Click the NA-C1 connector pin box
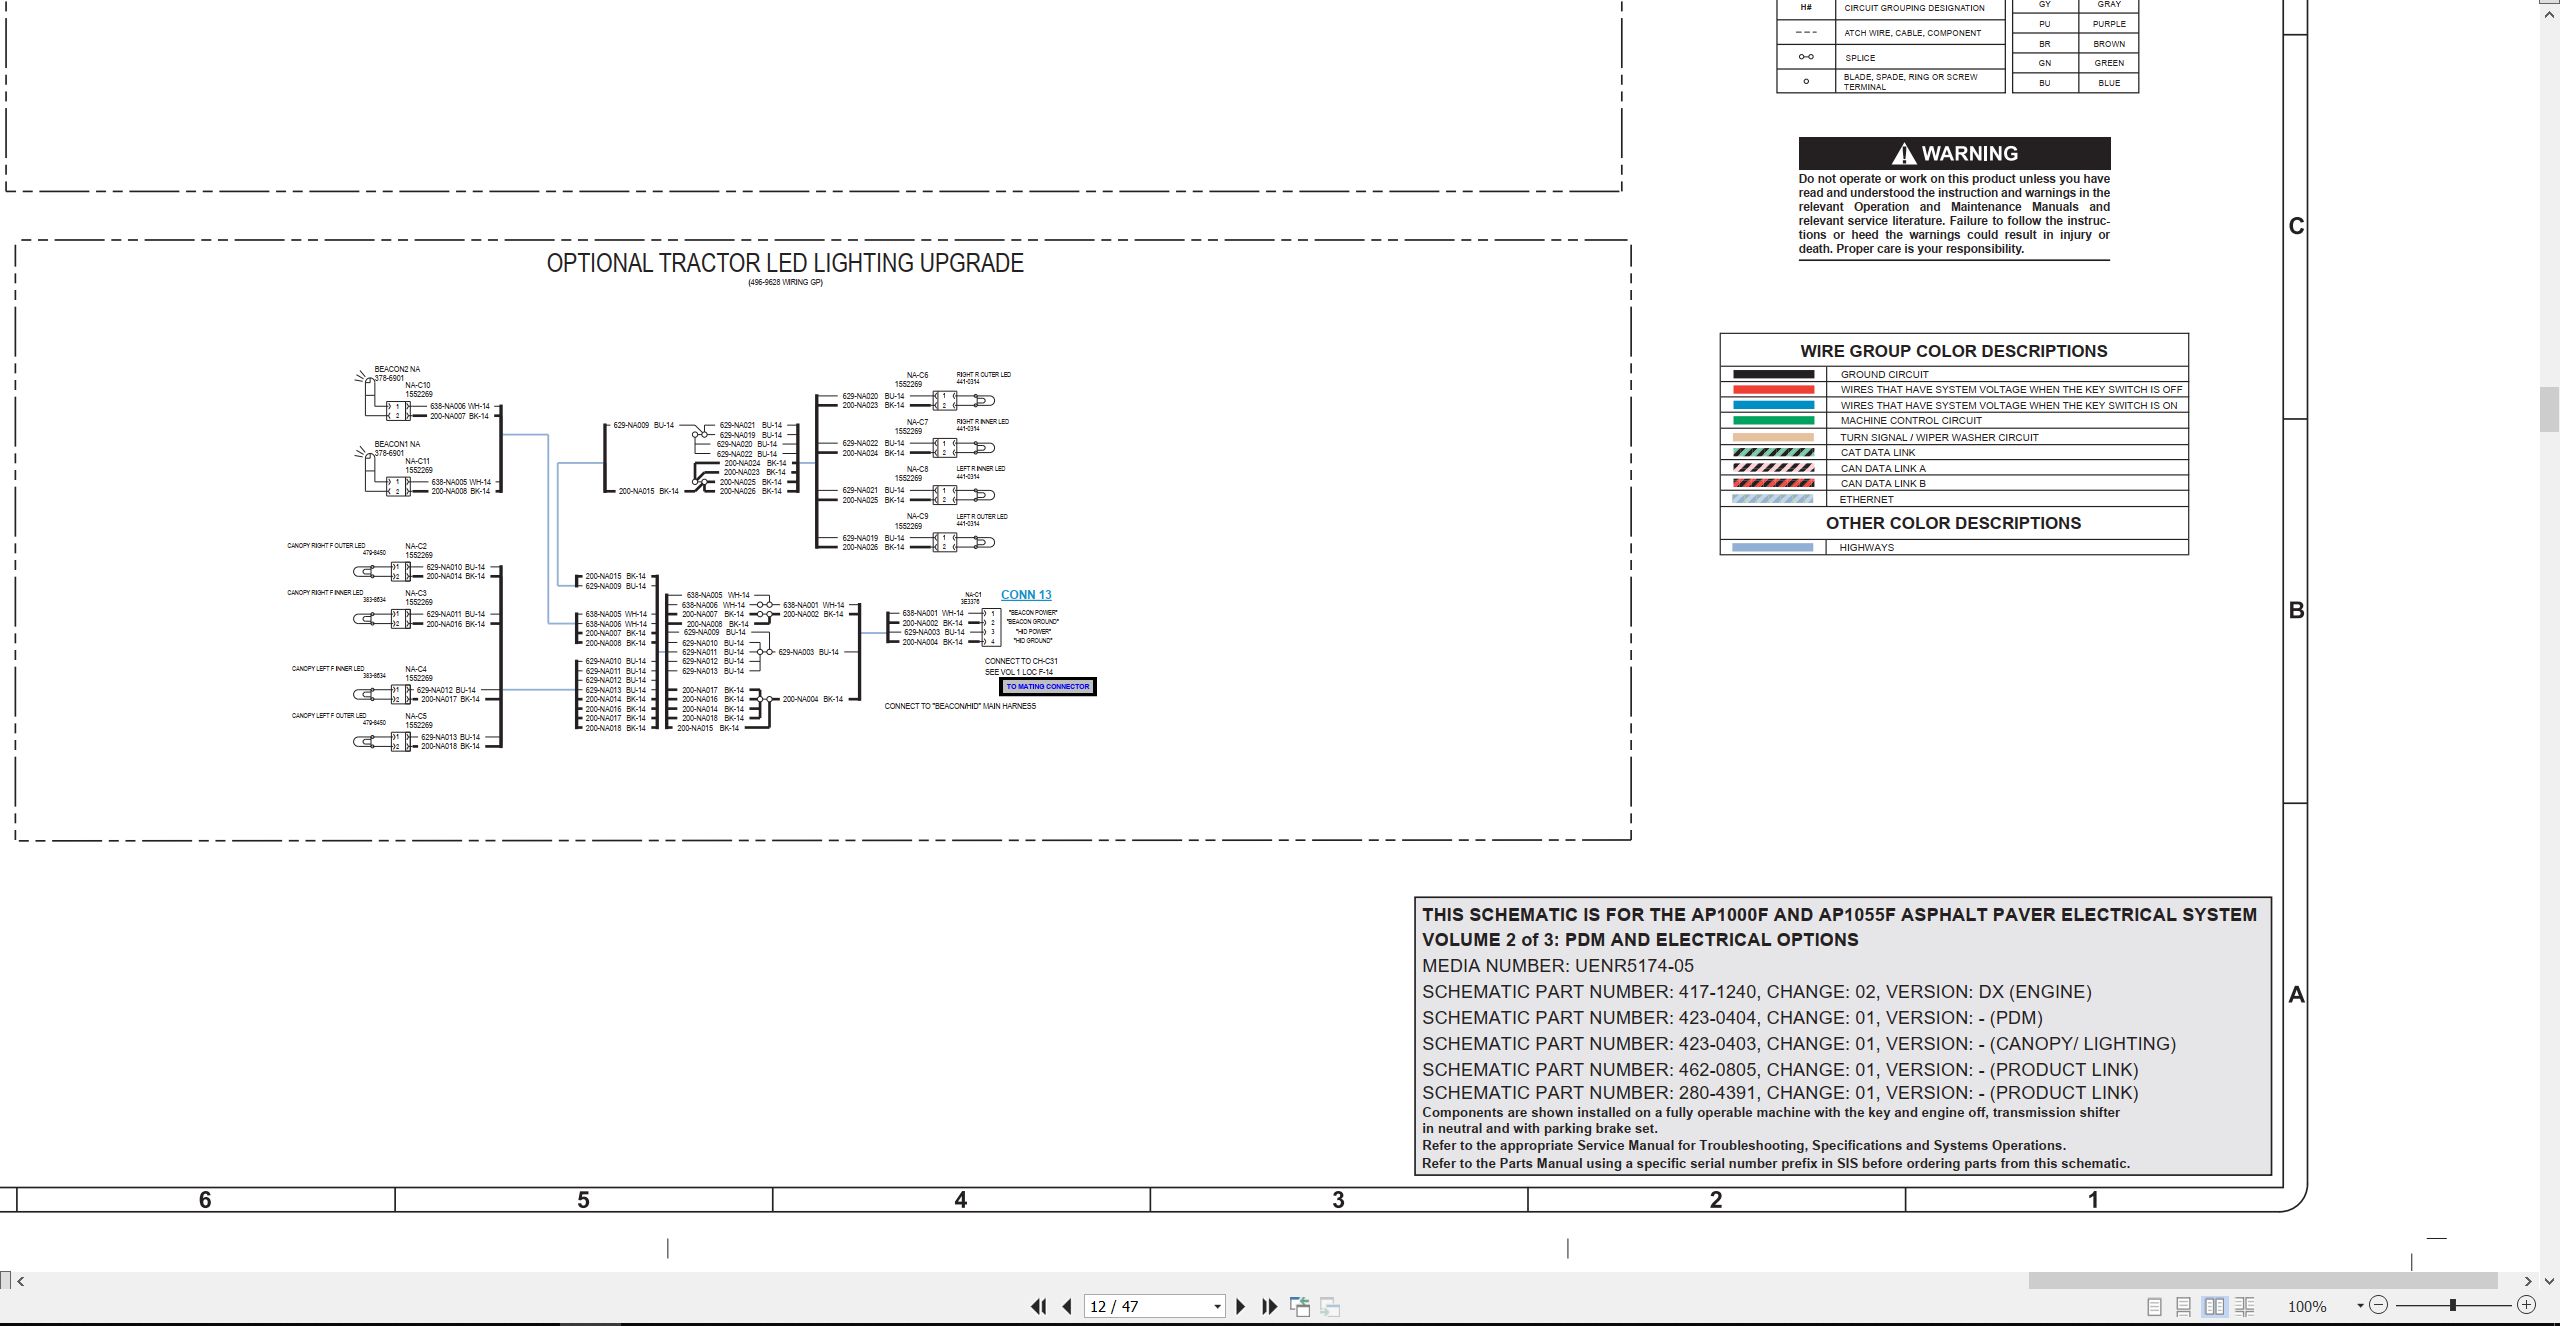Image resolution: width=2560 pixels, height=1326 pixels. point(991,627)
